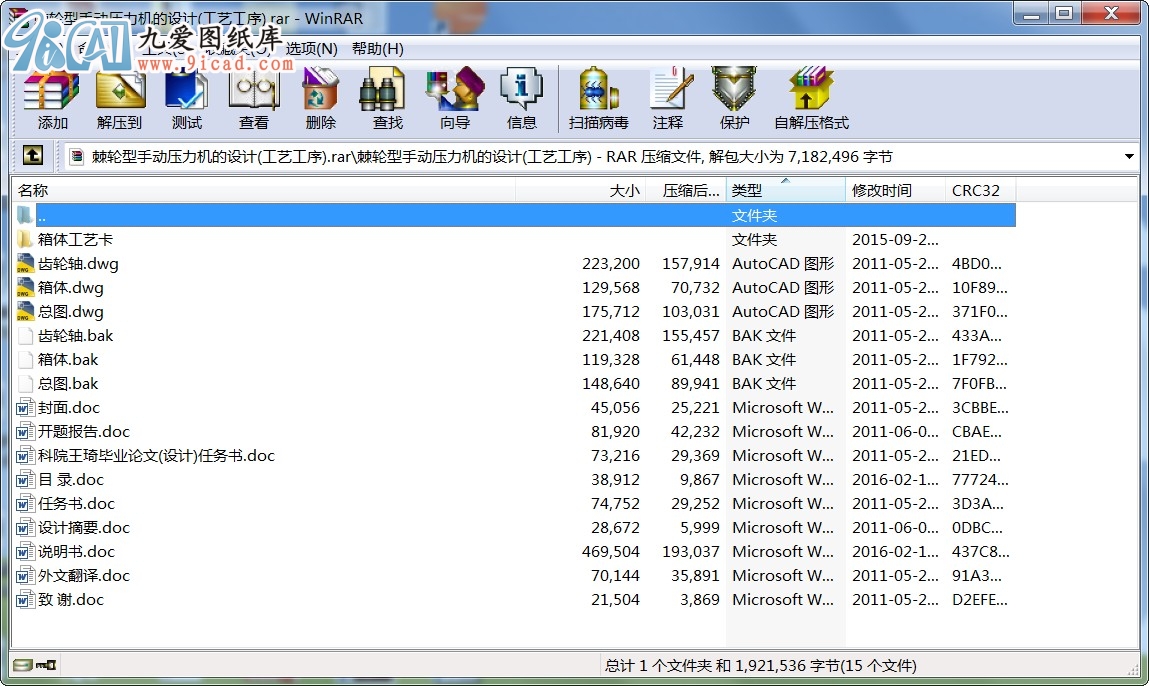Image resolution: width=1149 pixels, height=686 pixels.
Task: Open the Options (选项) menu
Action: coord(311,49)
